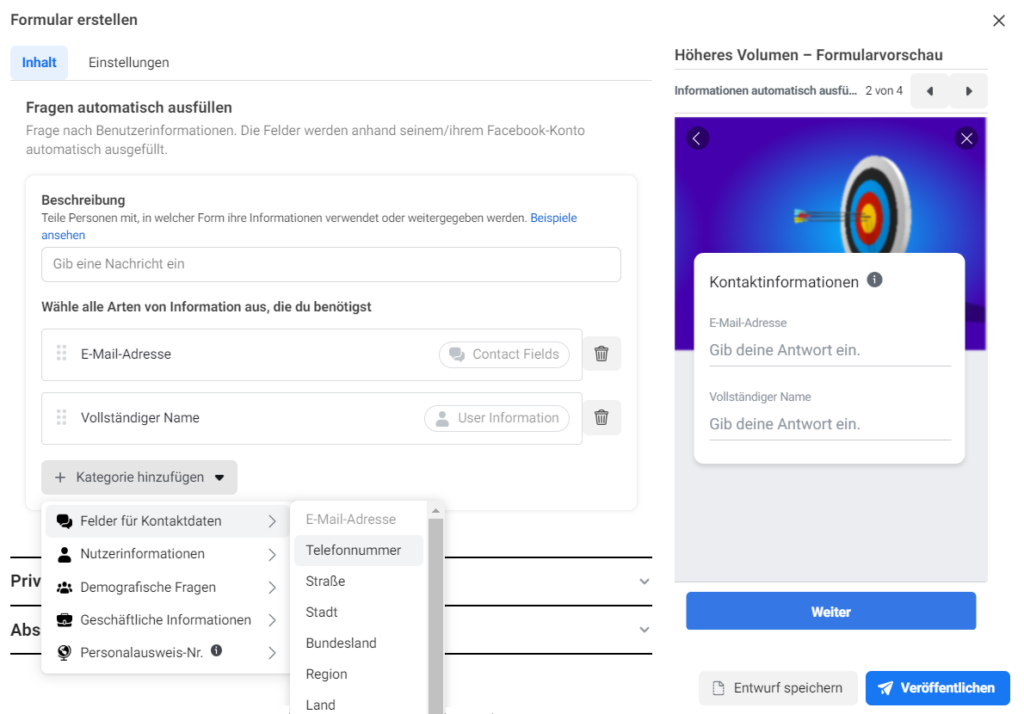Click the Weiter button in preview
The width and height of the screenshot is (1024, 714).
pos(831,611)
